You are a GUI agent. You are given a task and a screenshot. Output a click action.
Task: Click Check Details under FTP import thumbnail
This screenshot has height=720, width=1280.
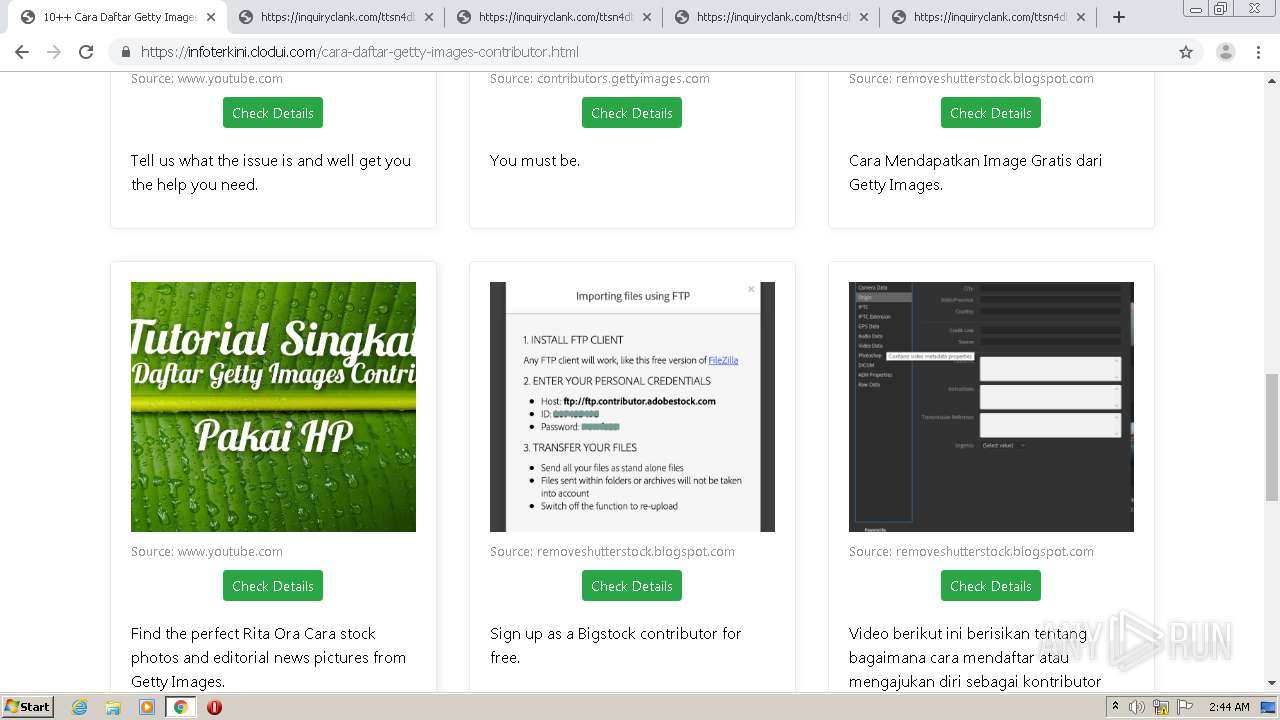point(632,586)
